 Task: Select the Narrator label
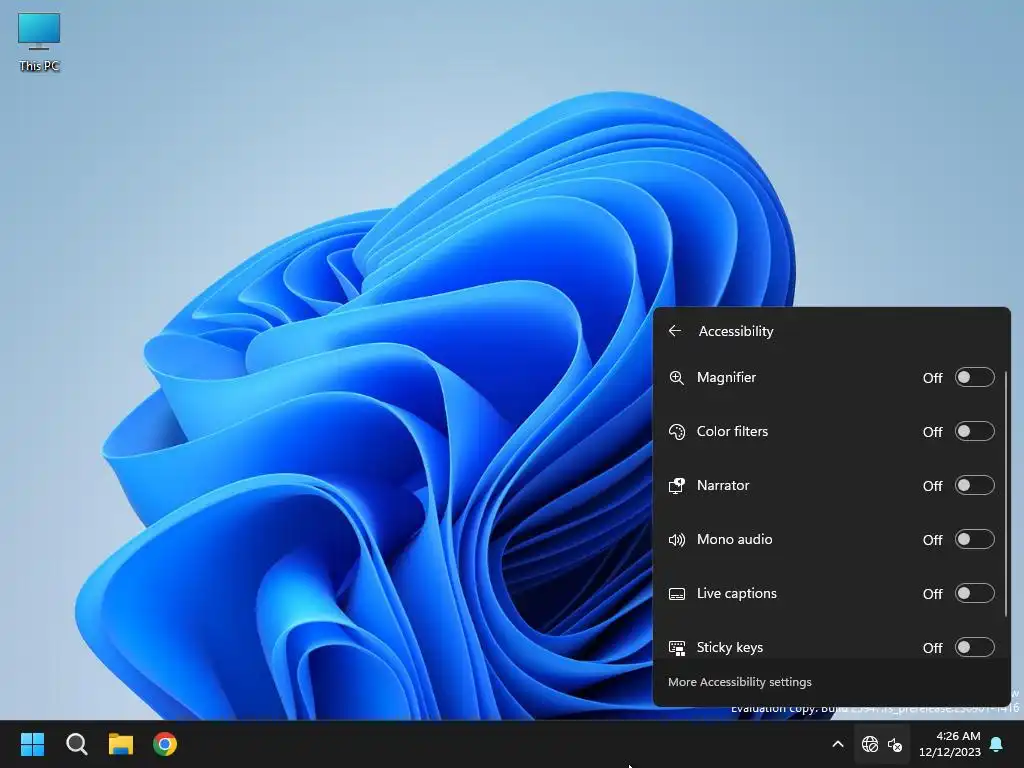coord(723,485)
